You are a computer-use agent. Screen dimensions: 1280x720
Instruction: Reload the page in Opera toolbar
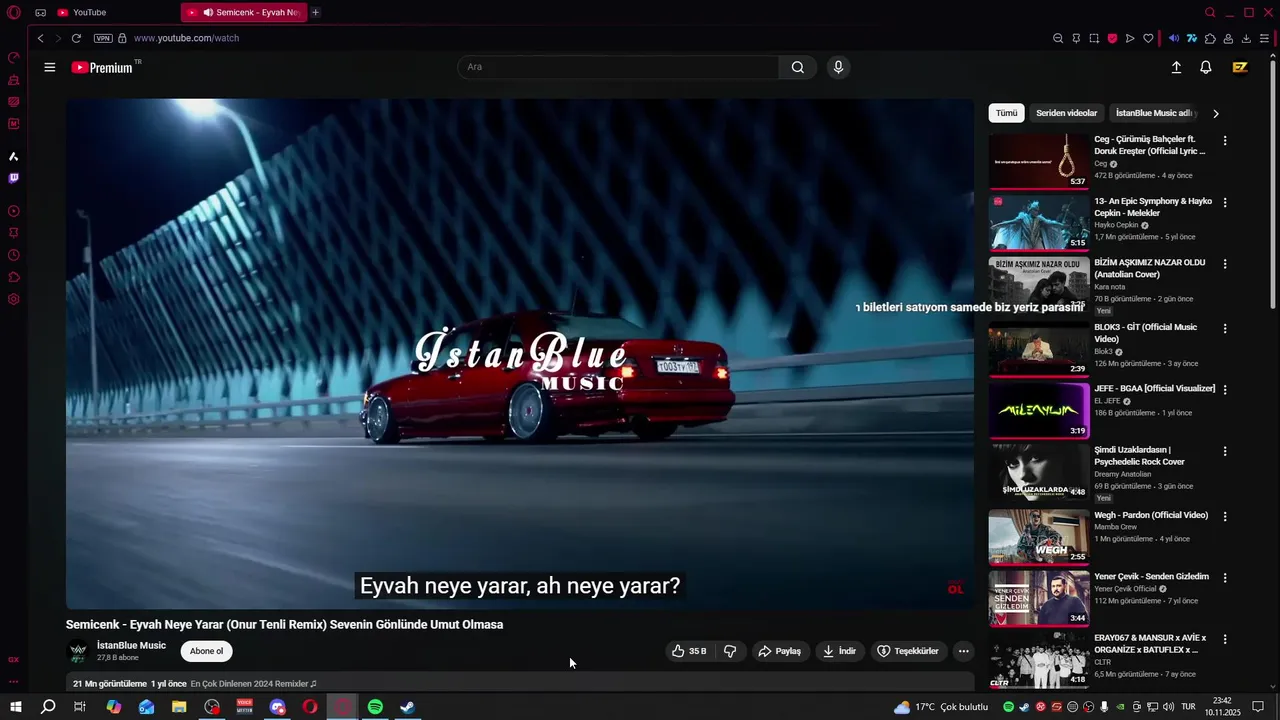pos(76,38)
